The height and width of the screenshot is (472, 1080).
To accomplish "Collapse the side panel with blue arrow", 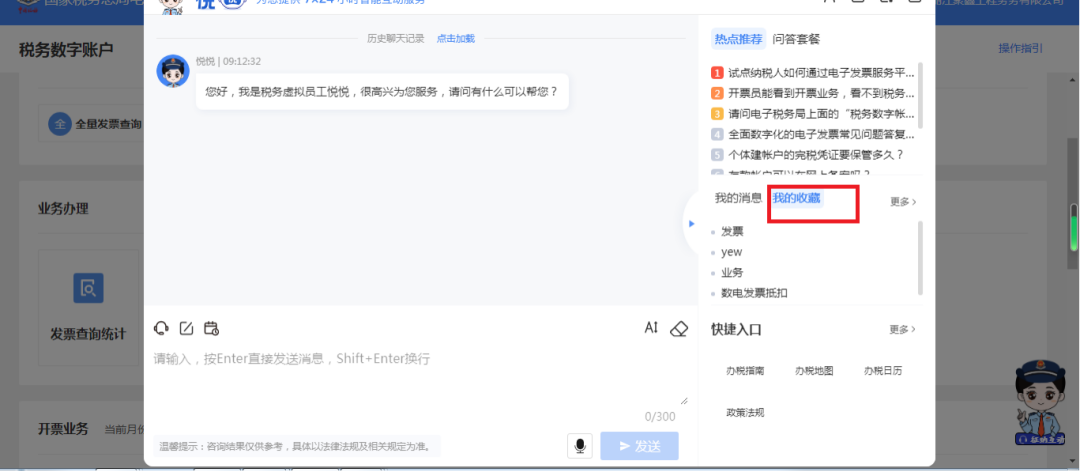I will click(692, 223).
